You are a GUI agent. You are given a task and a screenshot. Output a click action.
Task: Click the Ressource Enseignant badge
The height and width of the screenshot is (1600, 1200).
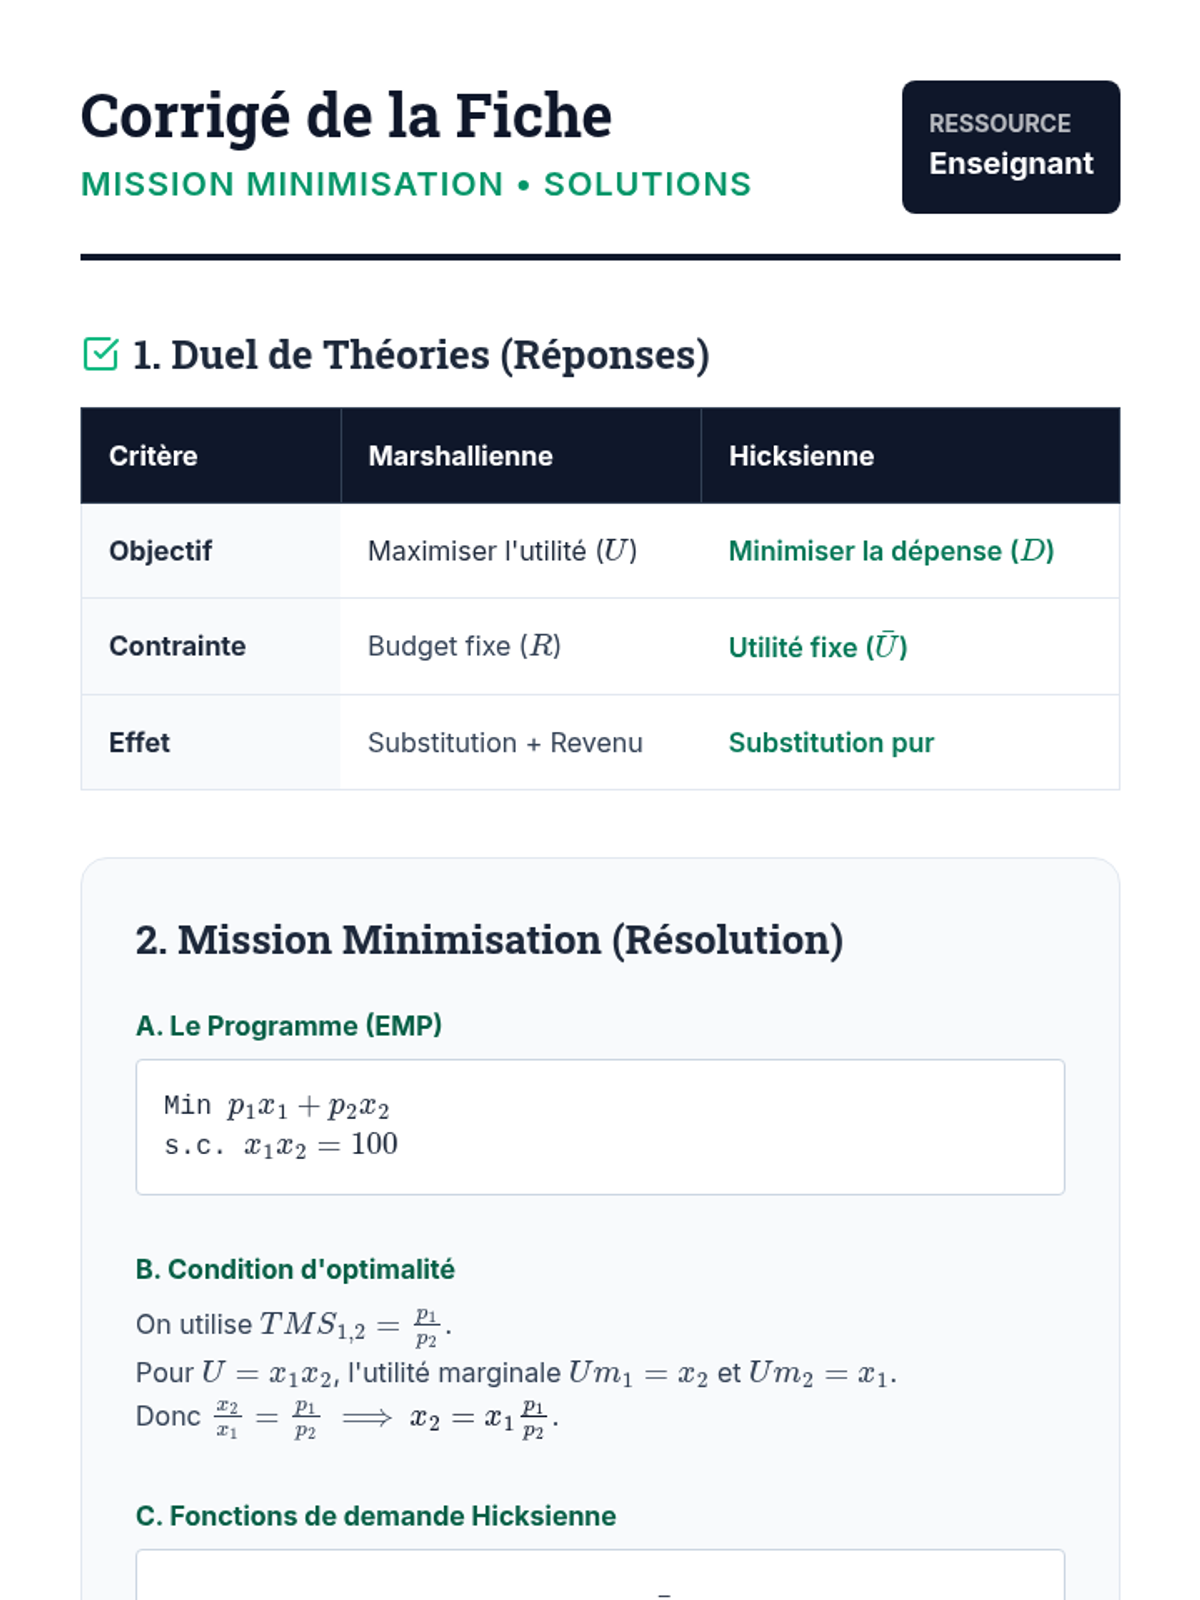(x=1010, y=147)
